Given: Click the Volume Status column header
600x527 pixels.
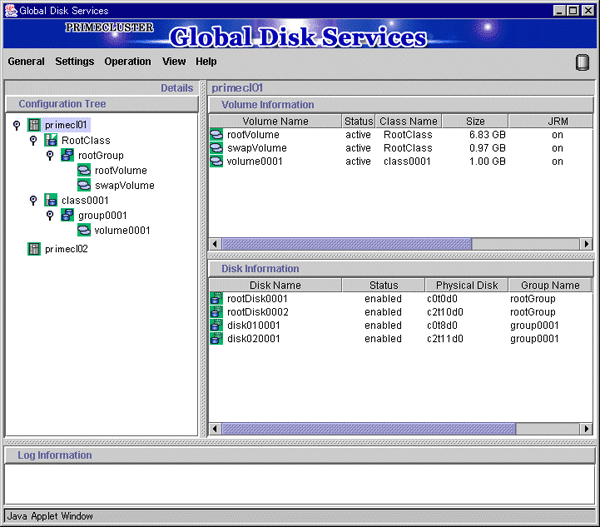Looking at the screenshot, I should click(x=358, y=121).
